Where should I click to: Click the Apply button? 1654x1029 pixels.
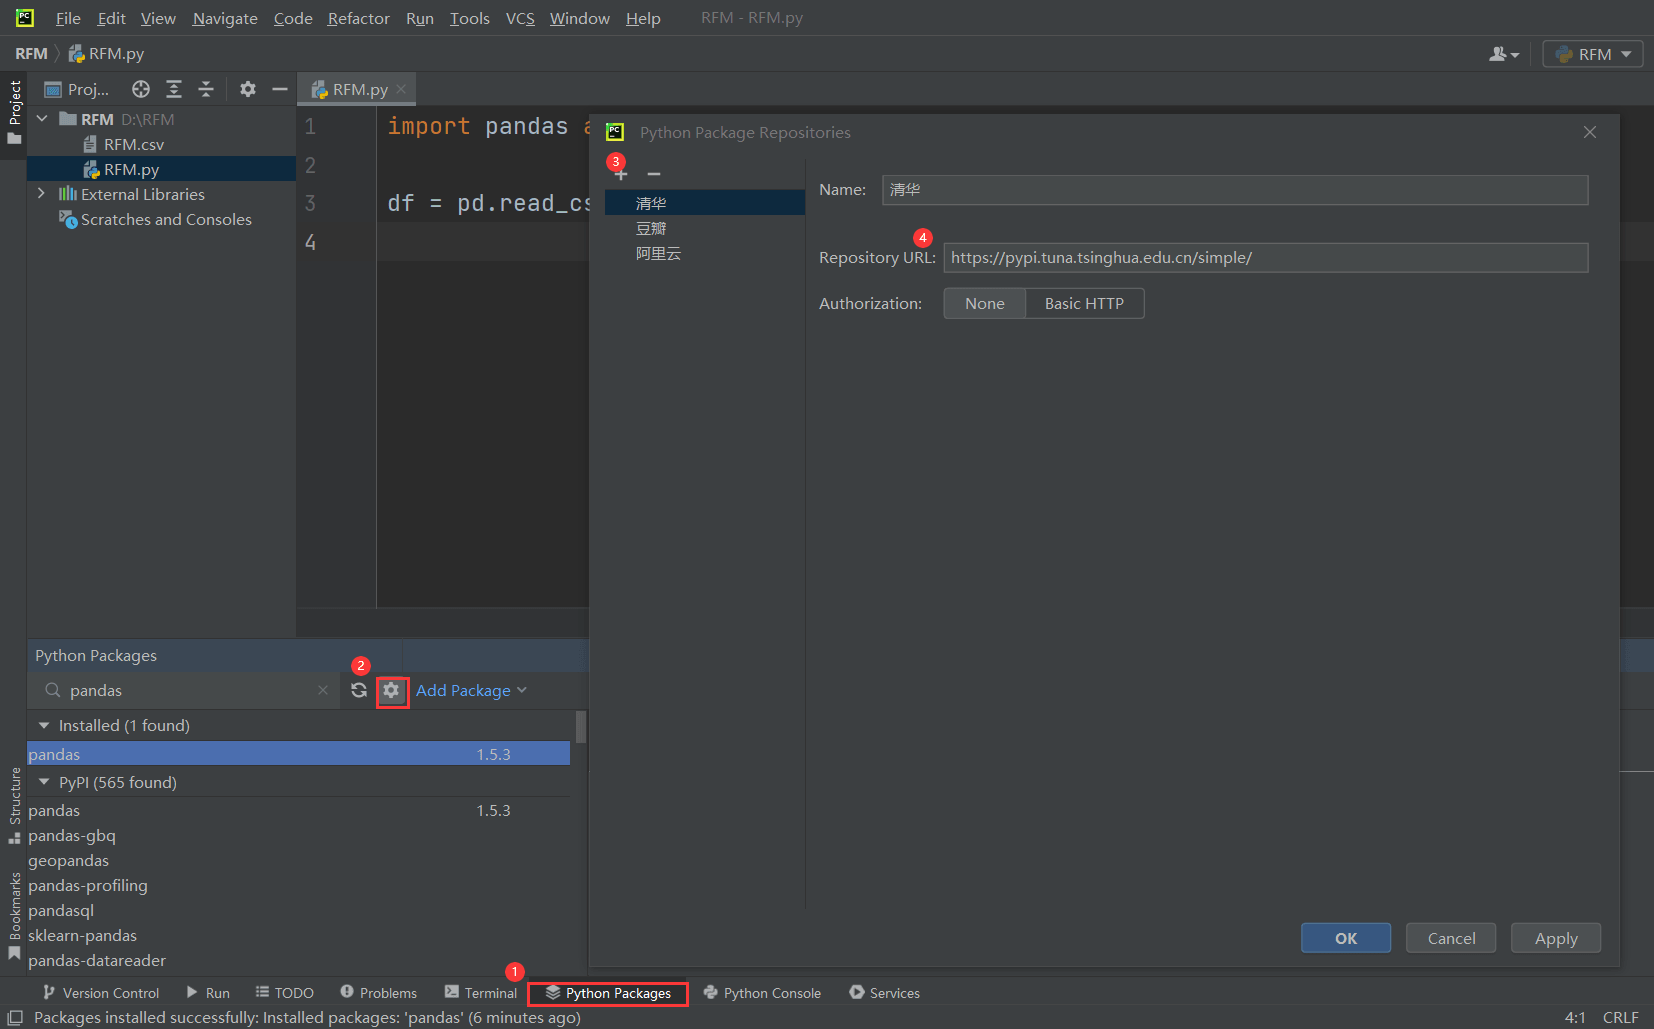(x=1555, y=938)
